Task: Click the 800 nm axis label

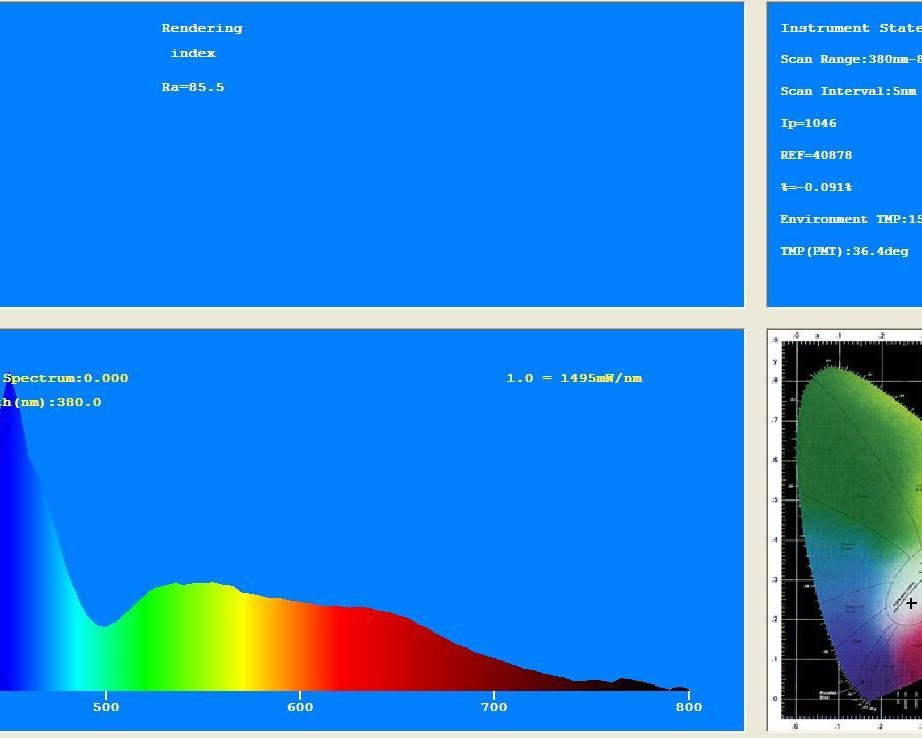Action: pyautogui.click(x=689, y=707)
